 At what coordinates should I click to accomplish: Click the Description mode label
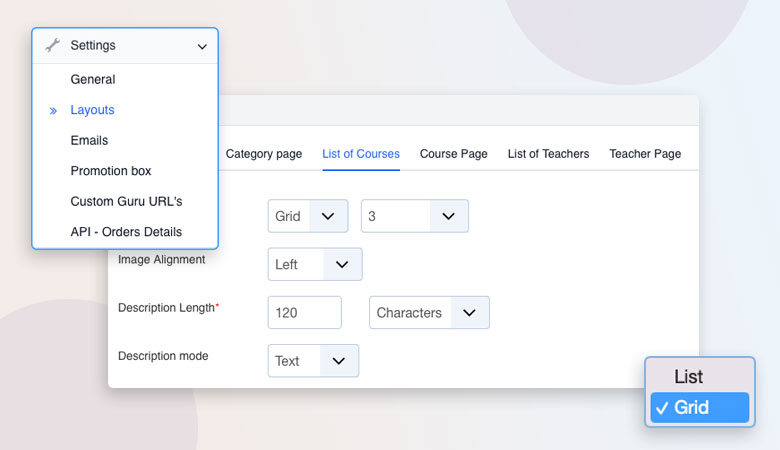[163, 356]
